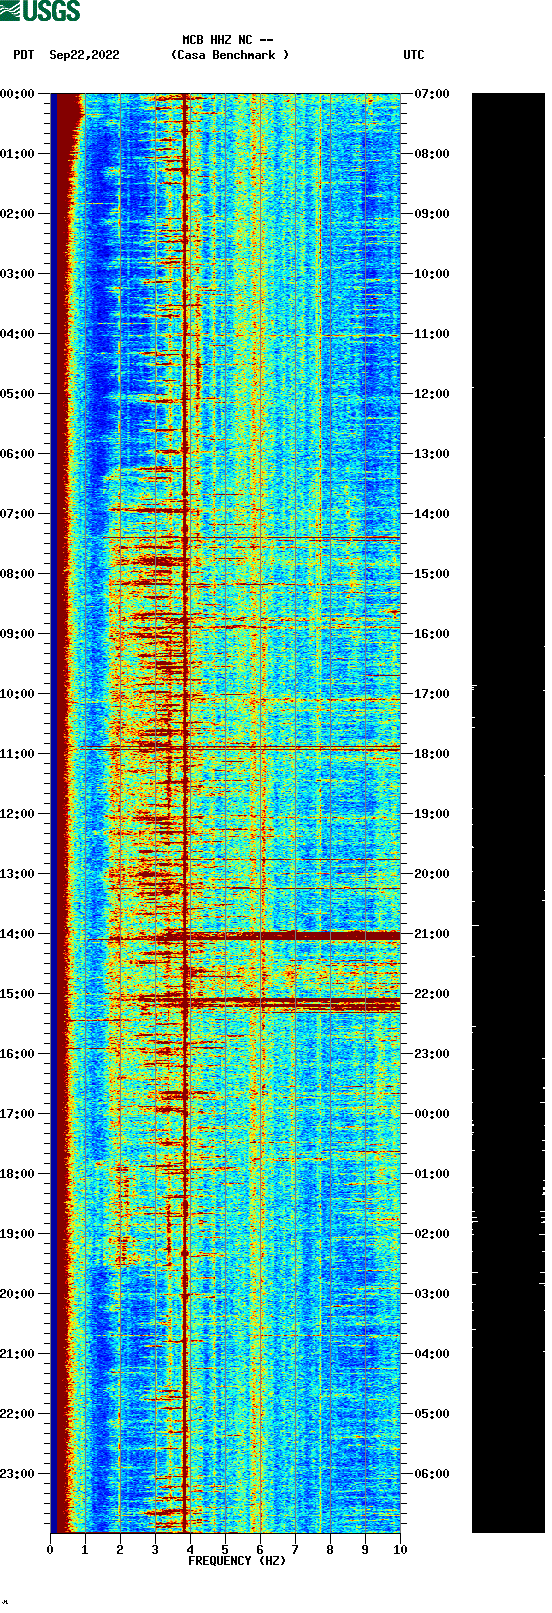
Task: Click the 14:00 PDT left-axis label
Action: (x=18, y=934)
